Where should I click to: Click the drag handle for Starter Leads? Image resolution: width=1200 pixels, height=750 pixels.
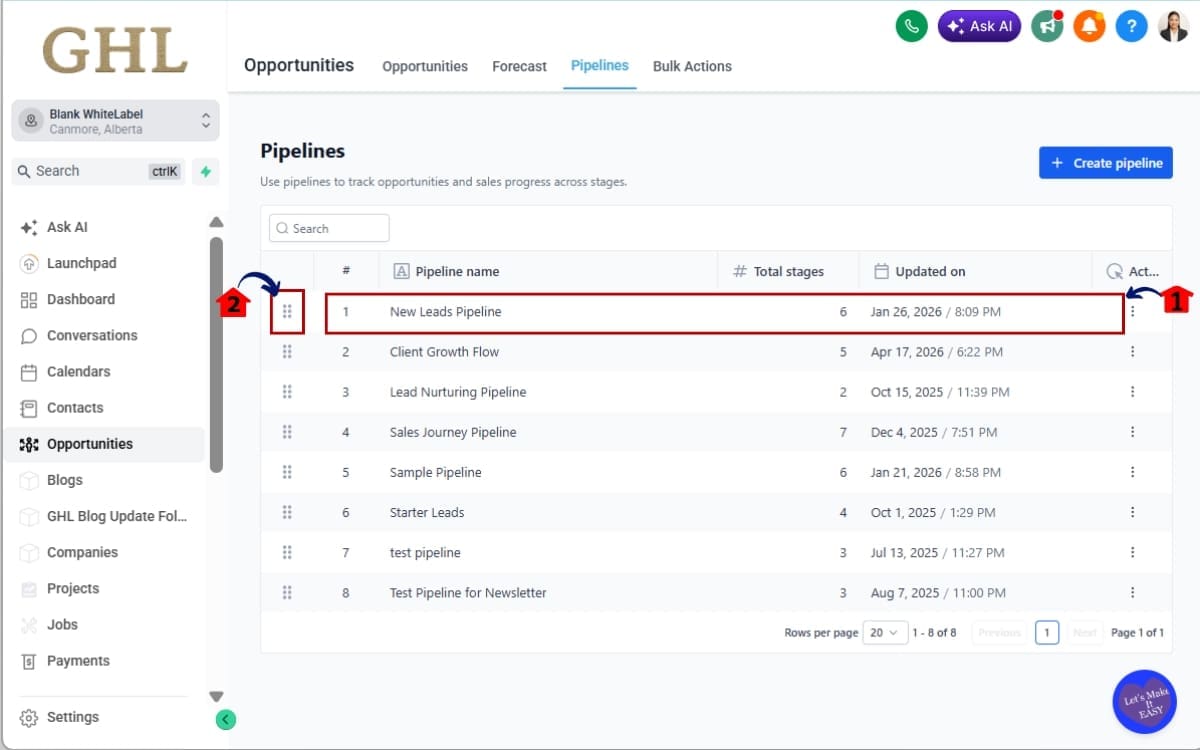287,512
